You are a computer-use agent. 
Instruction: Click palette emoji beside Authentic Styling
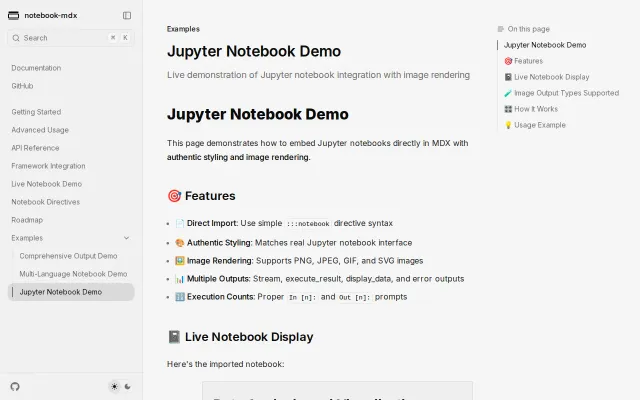[180, 243]
